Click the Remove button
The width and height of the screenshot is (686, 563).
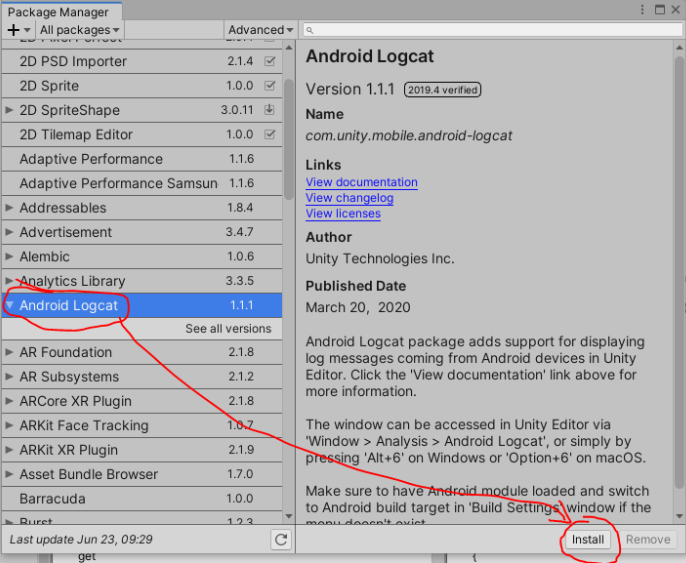[x=648, y=539]
